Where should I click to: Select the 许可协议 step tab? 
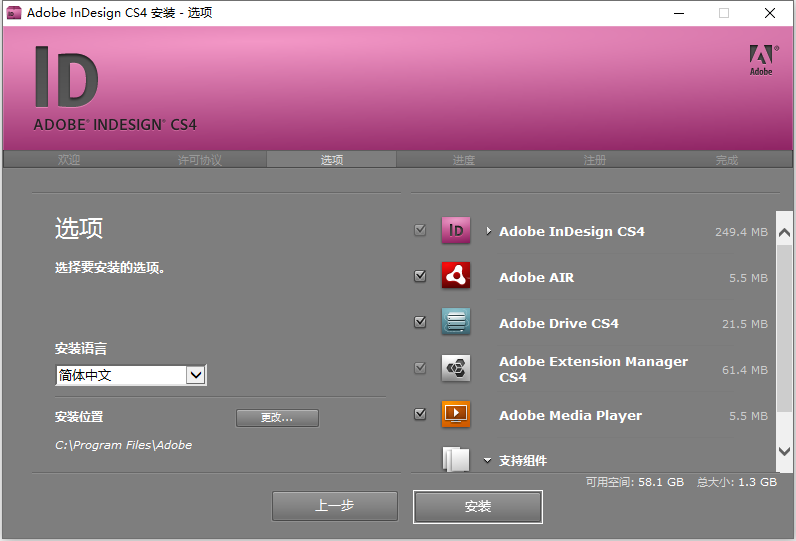pos(200,160)
